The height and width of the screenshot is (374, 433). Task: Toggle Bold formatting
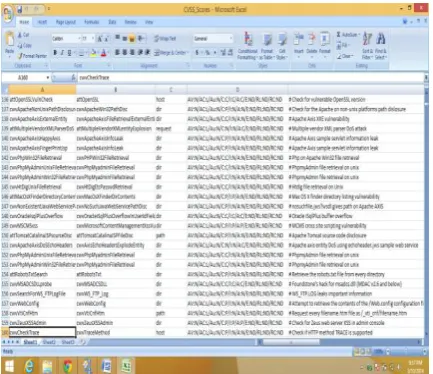pyautogui.click(x=55, y=53)
